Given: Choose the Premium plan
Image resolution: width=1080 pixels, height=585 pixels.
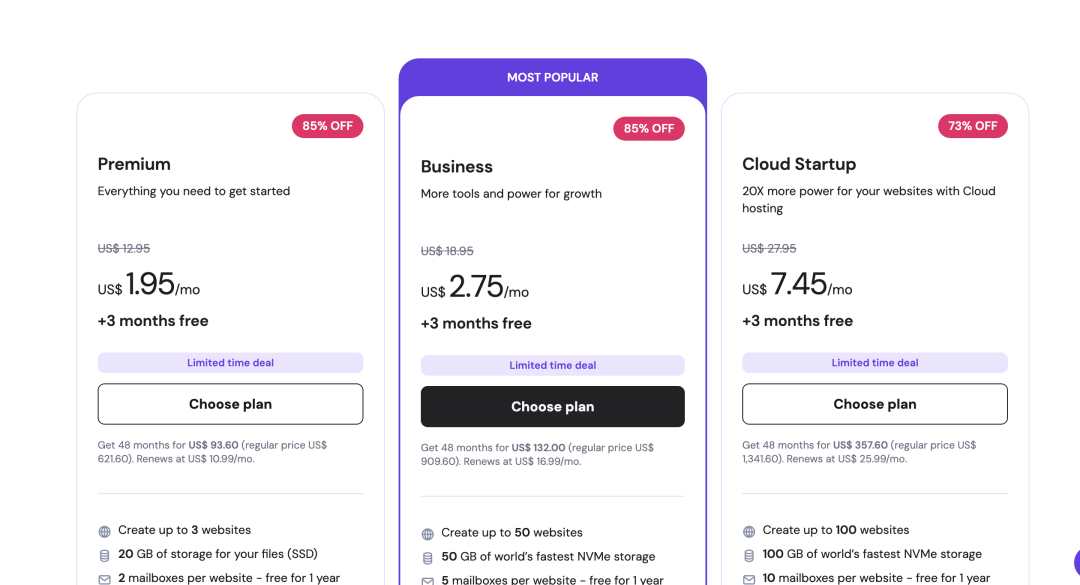Looking at the screenshot, I should (x=230, y=404).
